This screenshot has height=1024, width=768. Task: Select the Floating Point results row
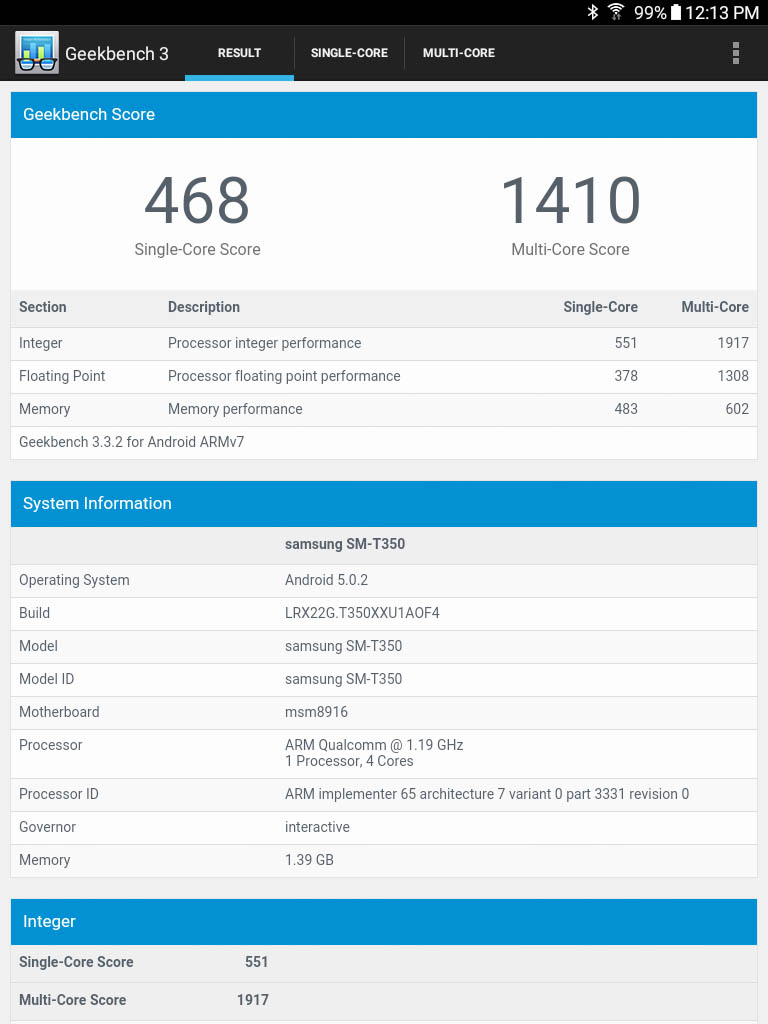[x=384, y=376]
